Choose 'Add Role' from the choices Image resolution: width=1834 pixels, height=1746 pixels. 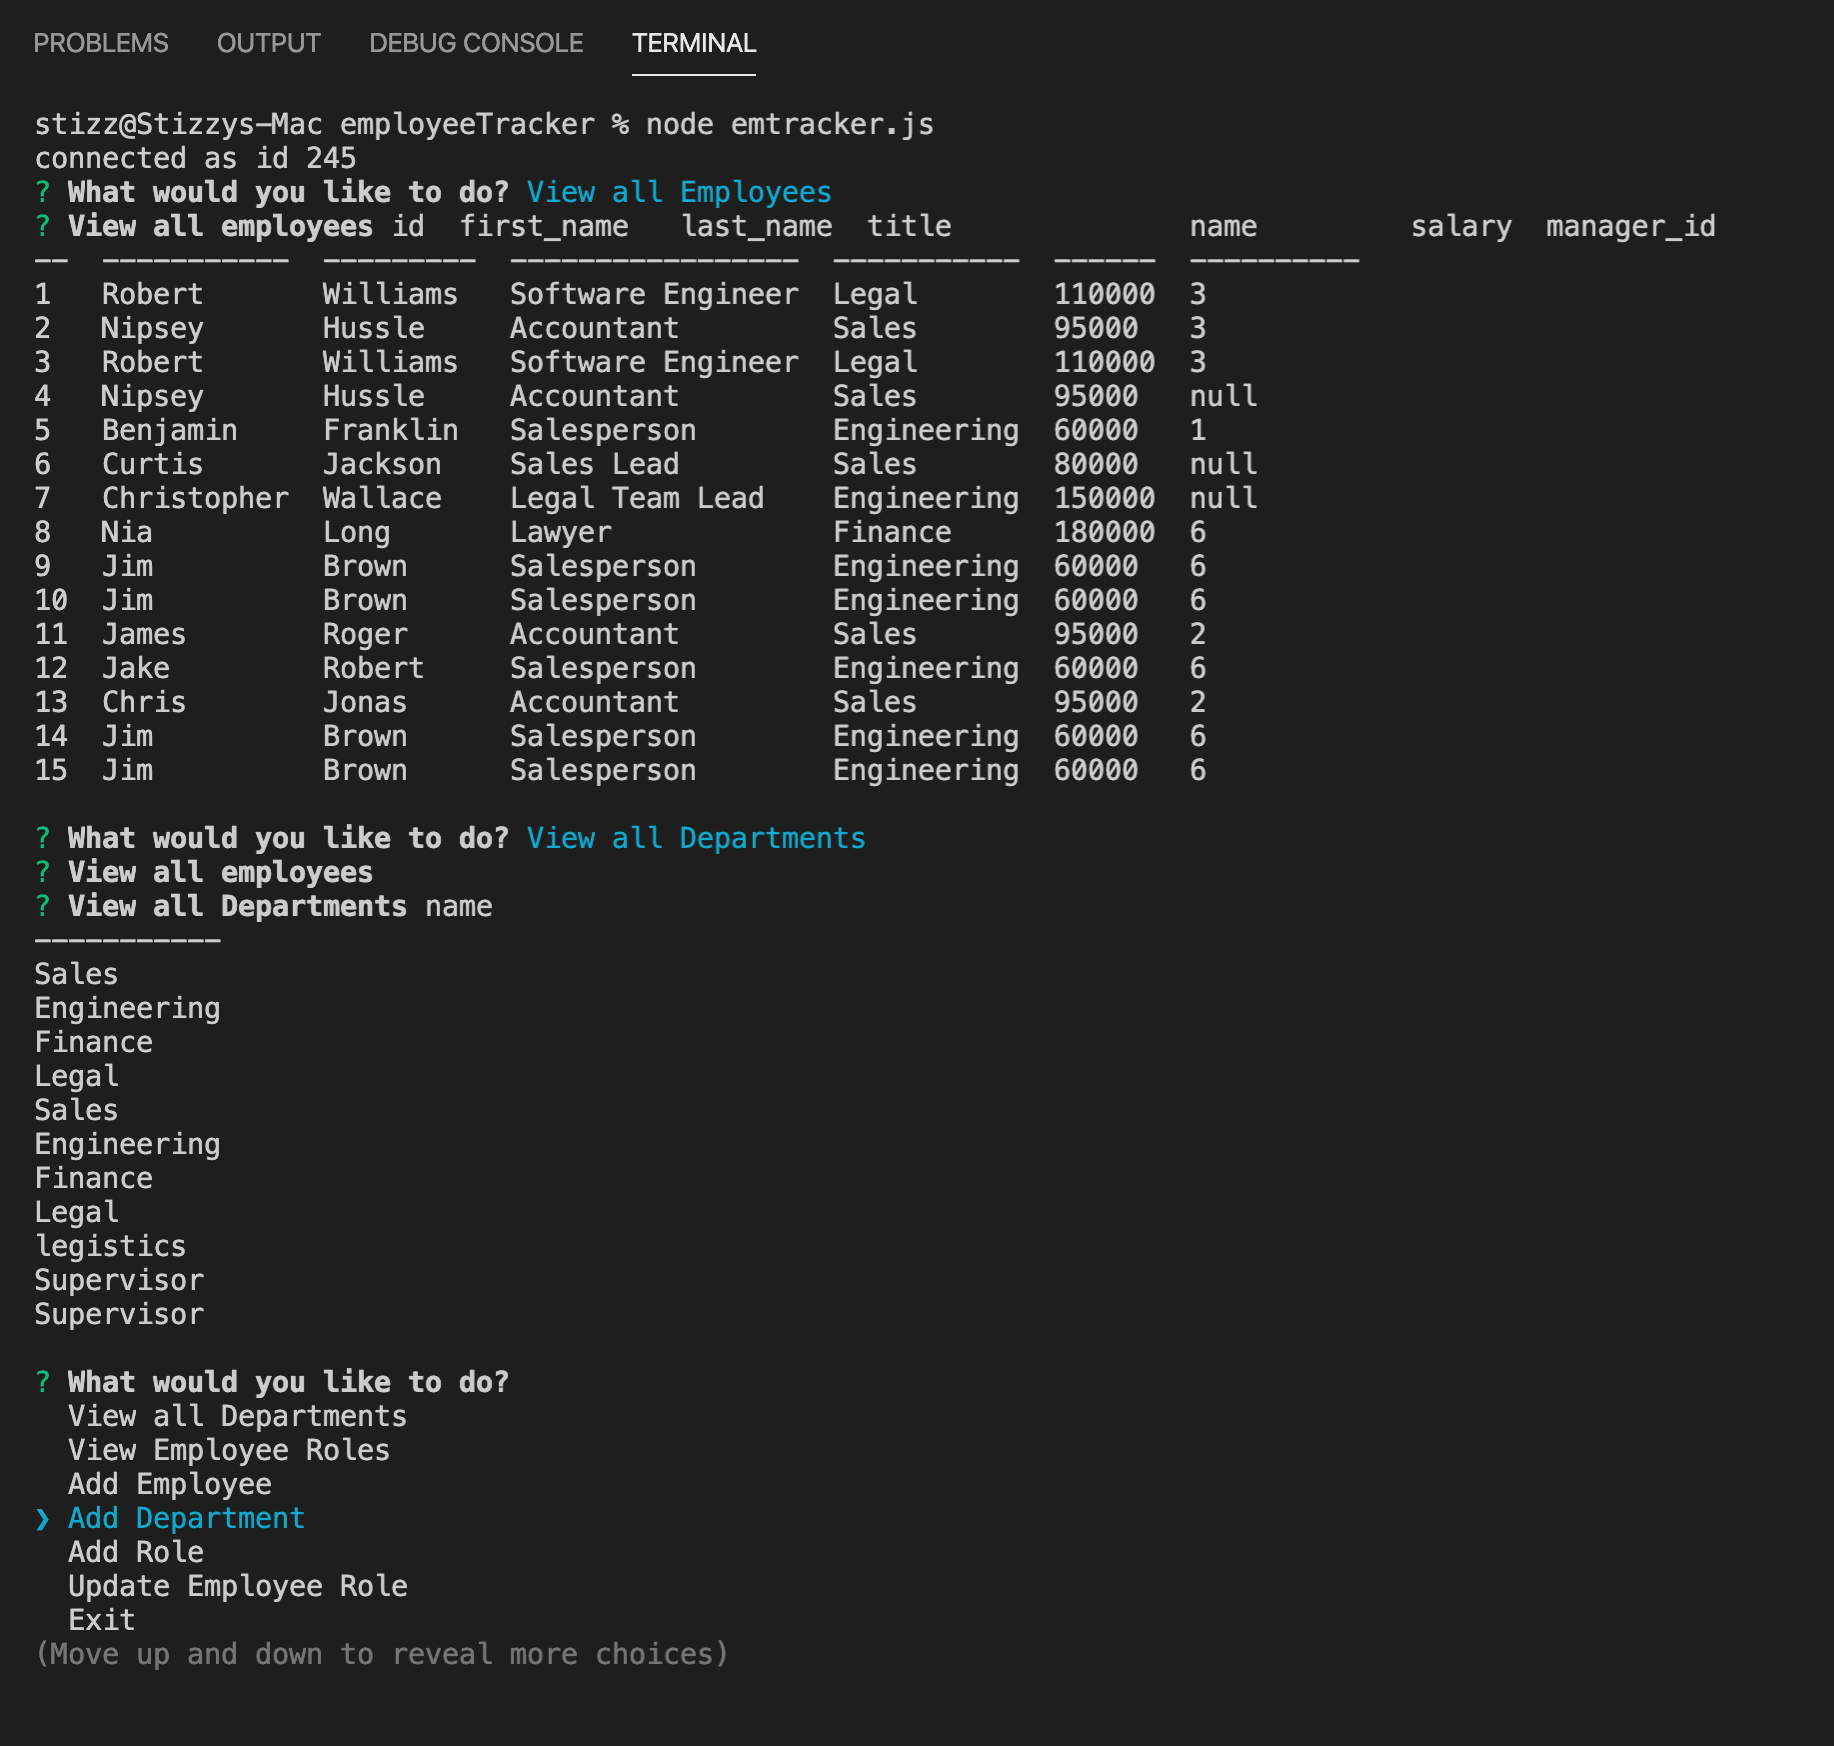click(x=135, y=1551)
